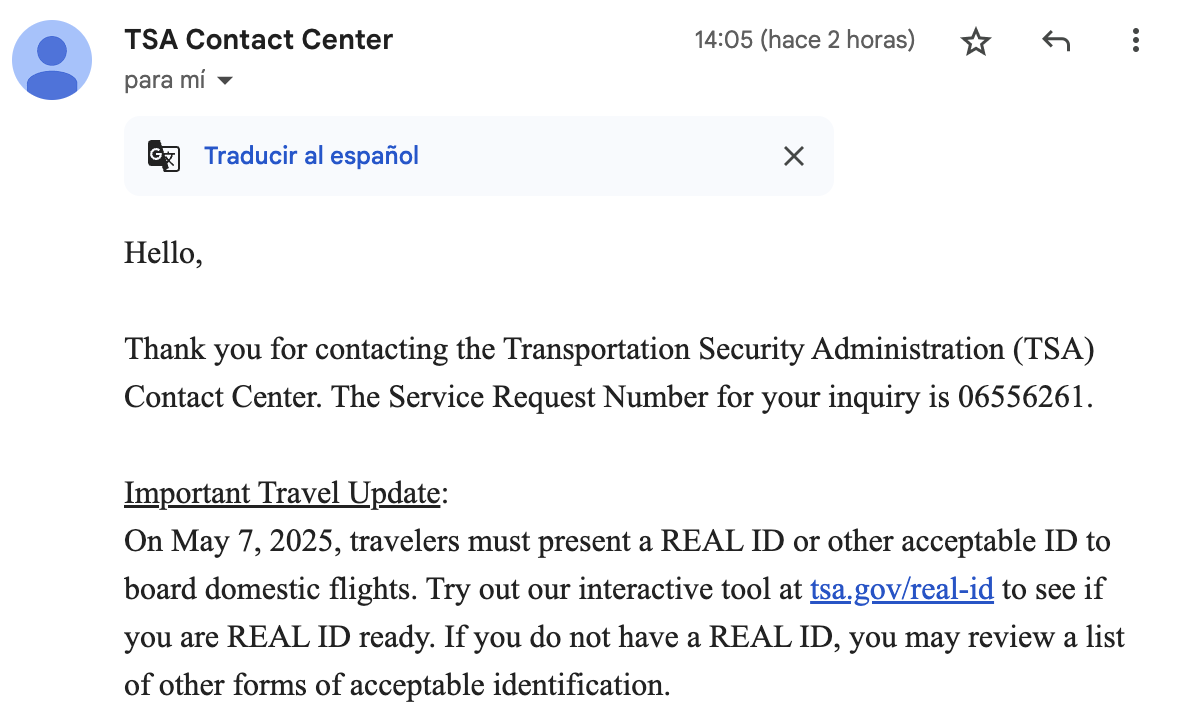The height and width of the screenshot is (724, 1190).
Task: Click the service request number 06556261
Action: [1020, 397]
